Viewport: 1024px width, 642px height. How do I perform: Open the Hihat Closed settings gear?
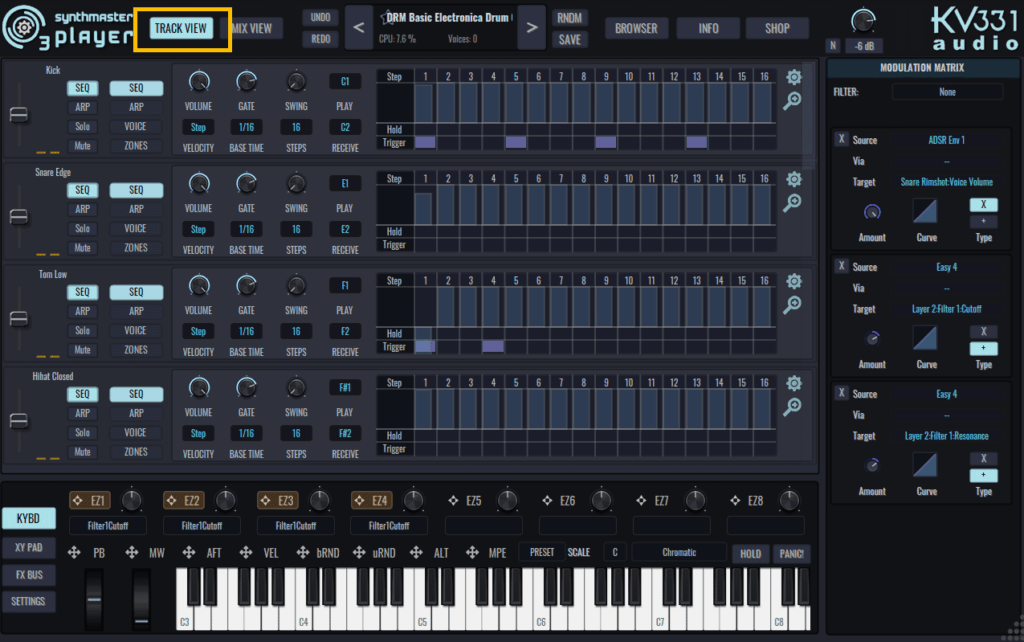793,383
